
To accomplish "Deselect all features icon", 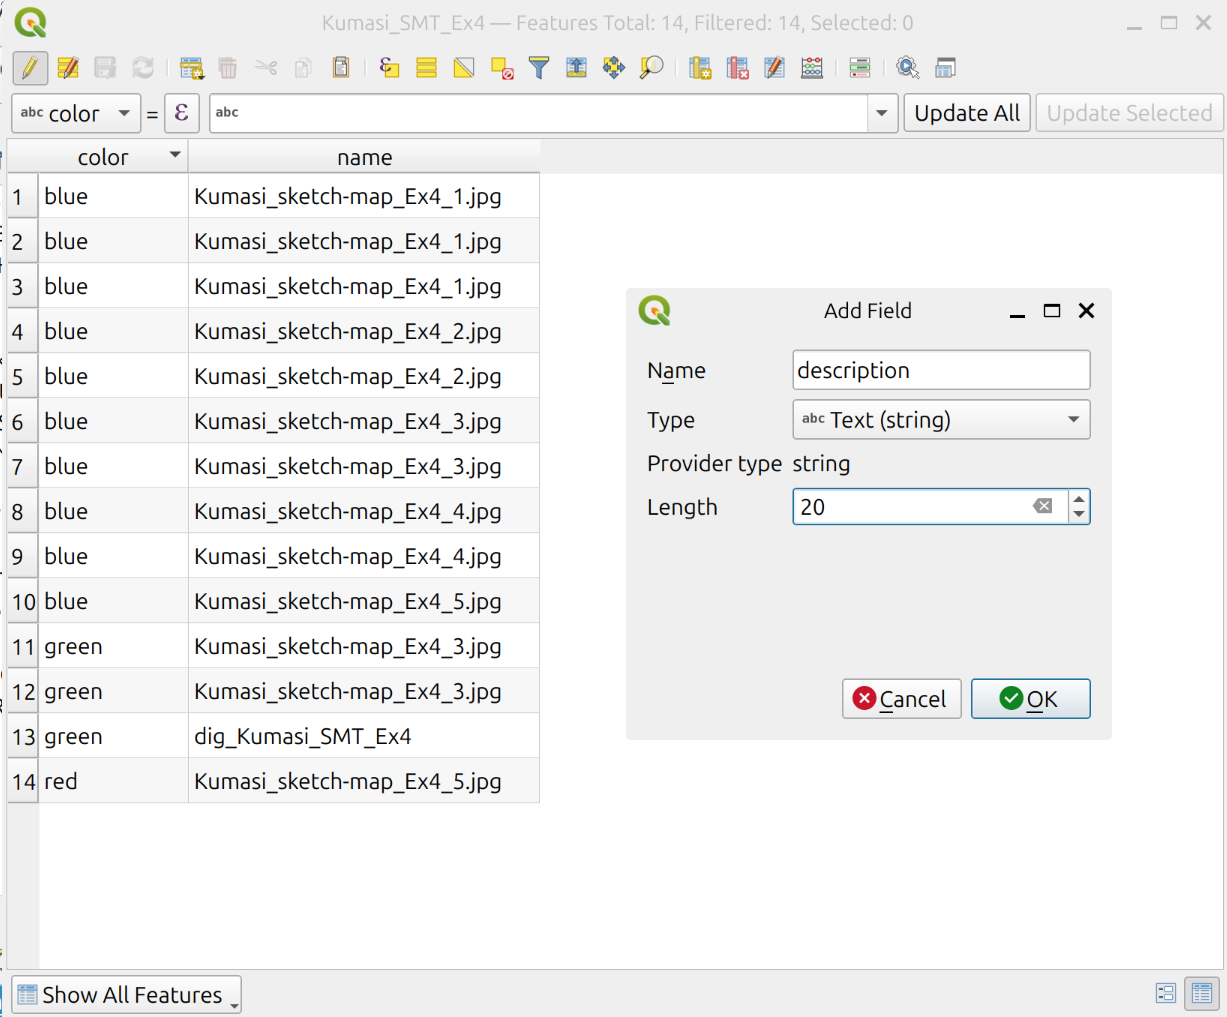I will (x=502, y=68).
